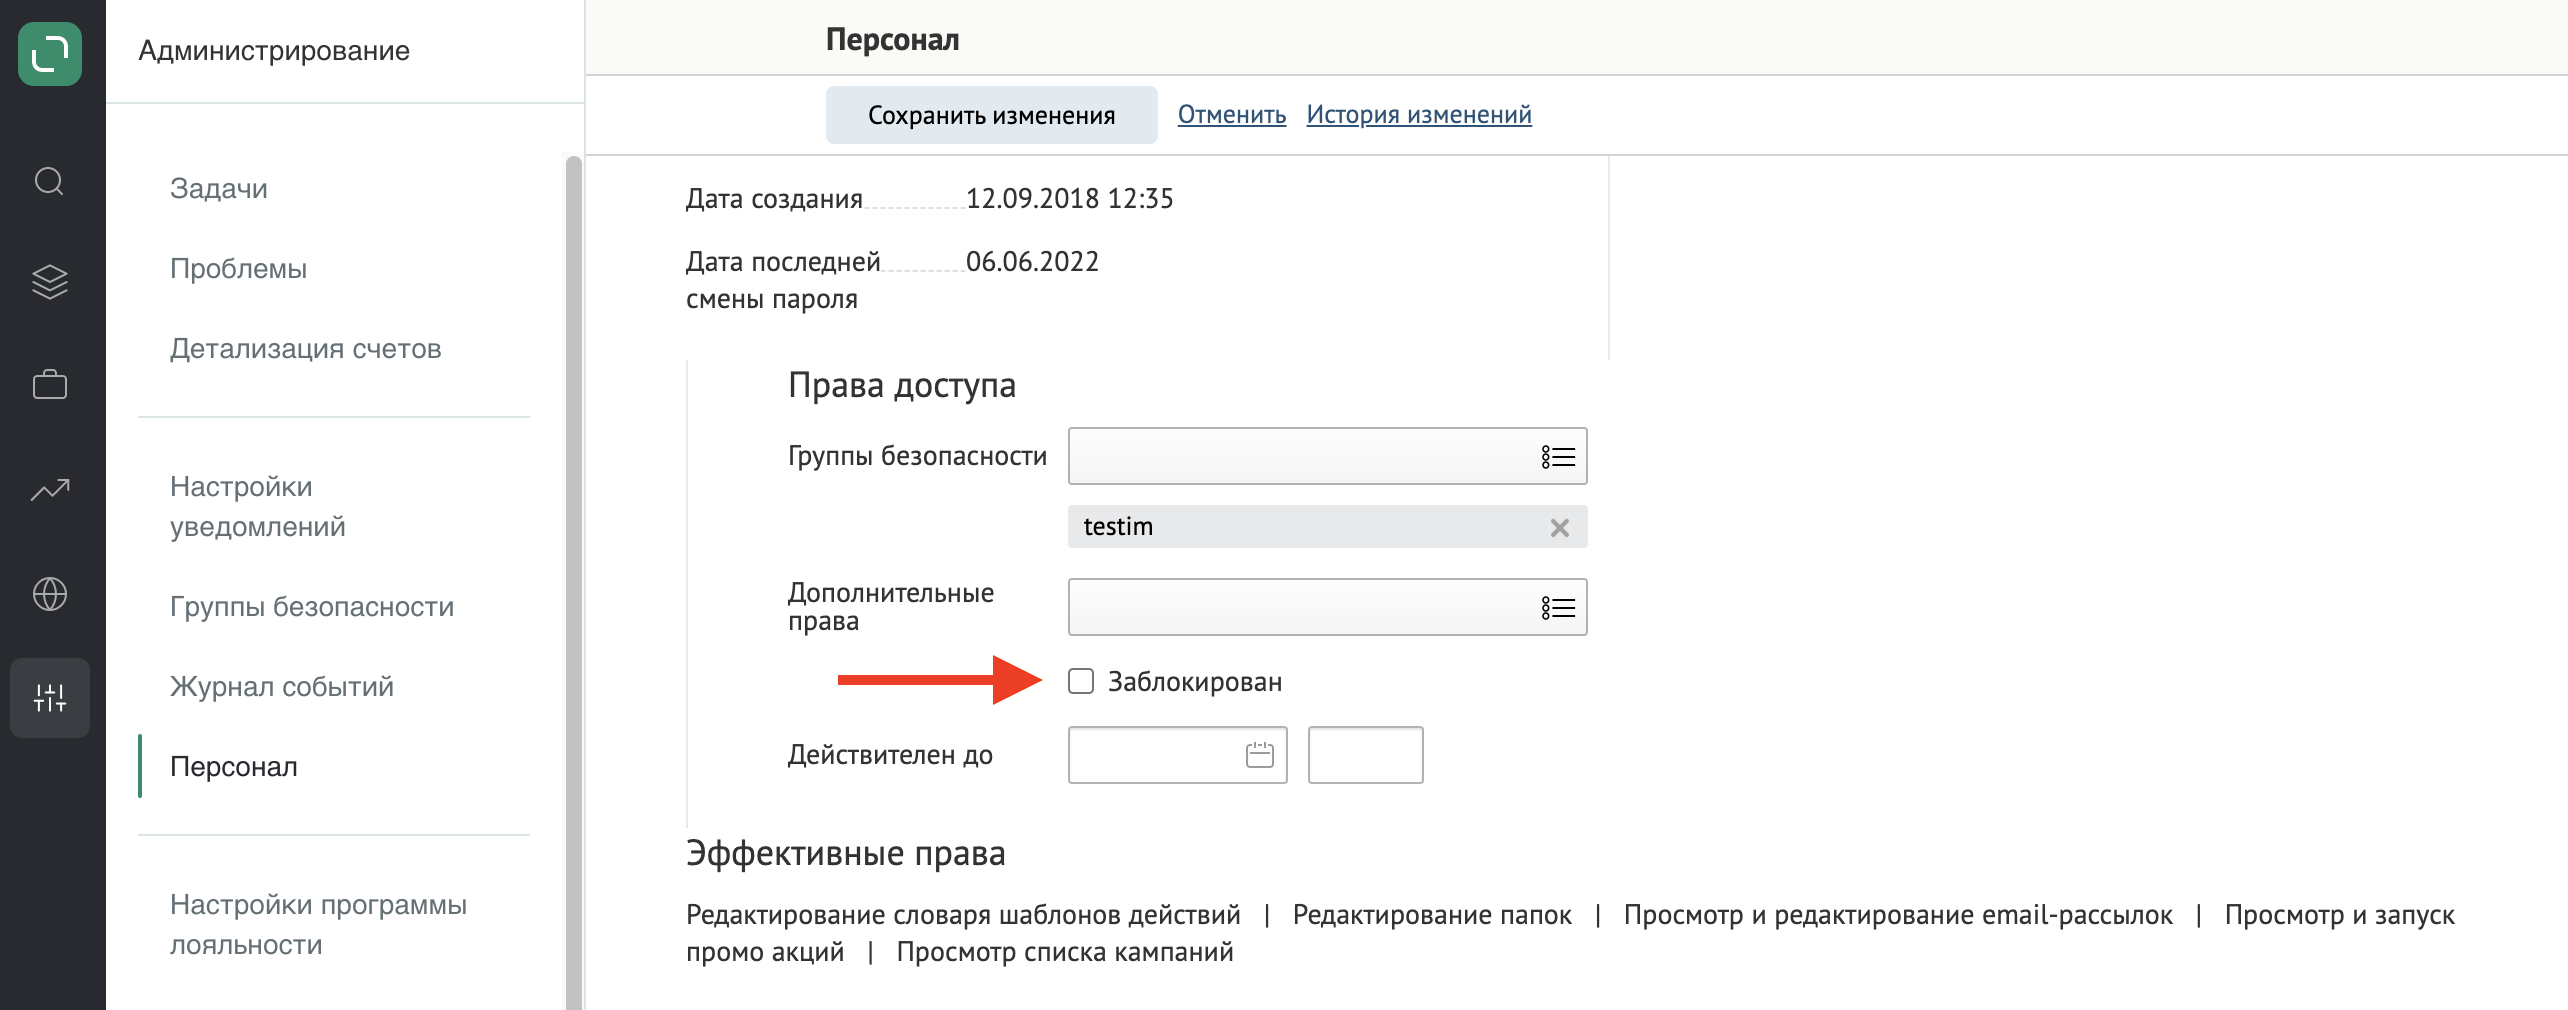Click Редактирование папок text

pyautogui.click(x=1432, y=914)
